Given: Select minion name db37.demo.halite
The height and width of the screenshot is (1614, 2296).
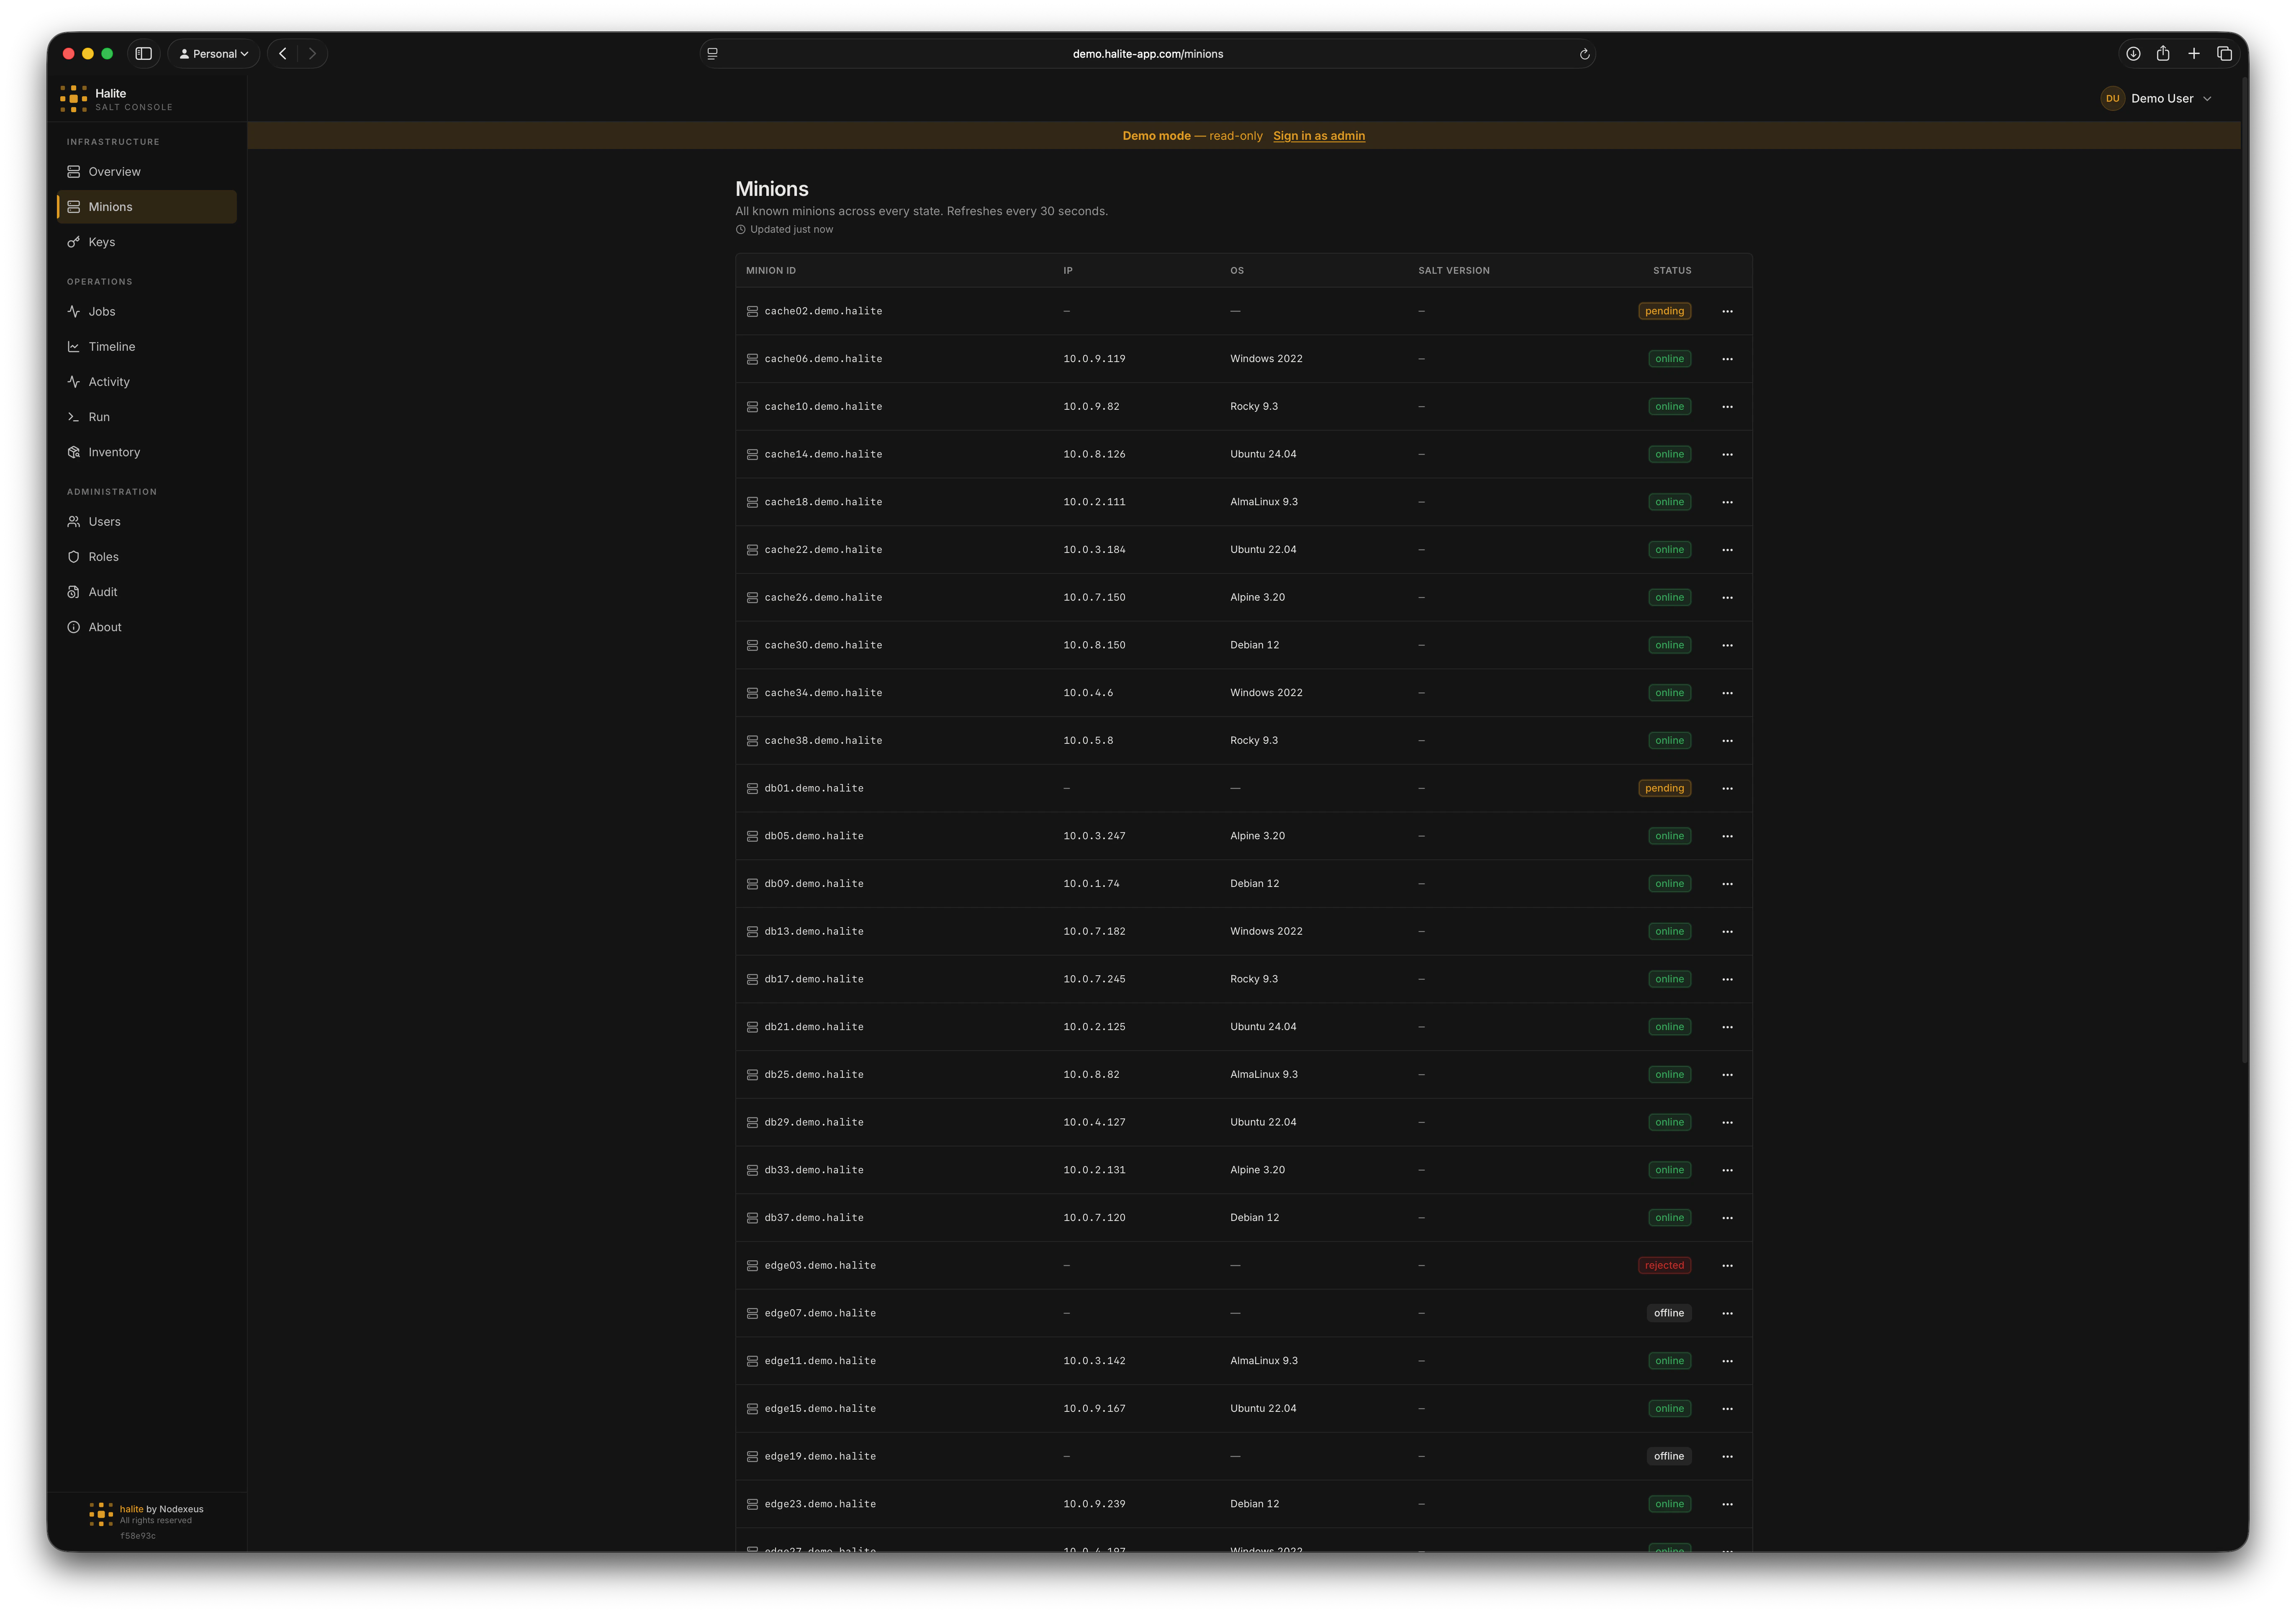Looking at the screenshot, I should pyautogui.click(x=814, y=1218).
